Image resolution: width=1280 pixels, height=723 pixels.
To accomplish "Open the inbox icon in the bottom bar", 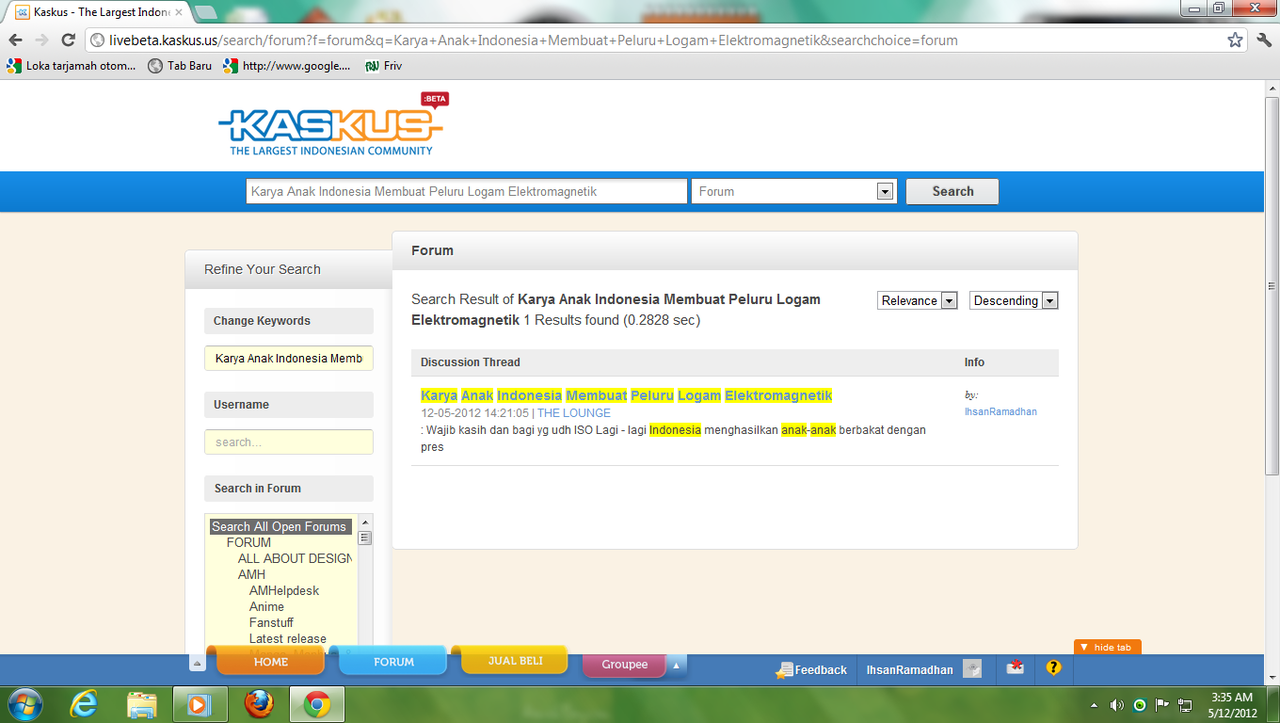I will click(1015, 668).
